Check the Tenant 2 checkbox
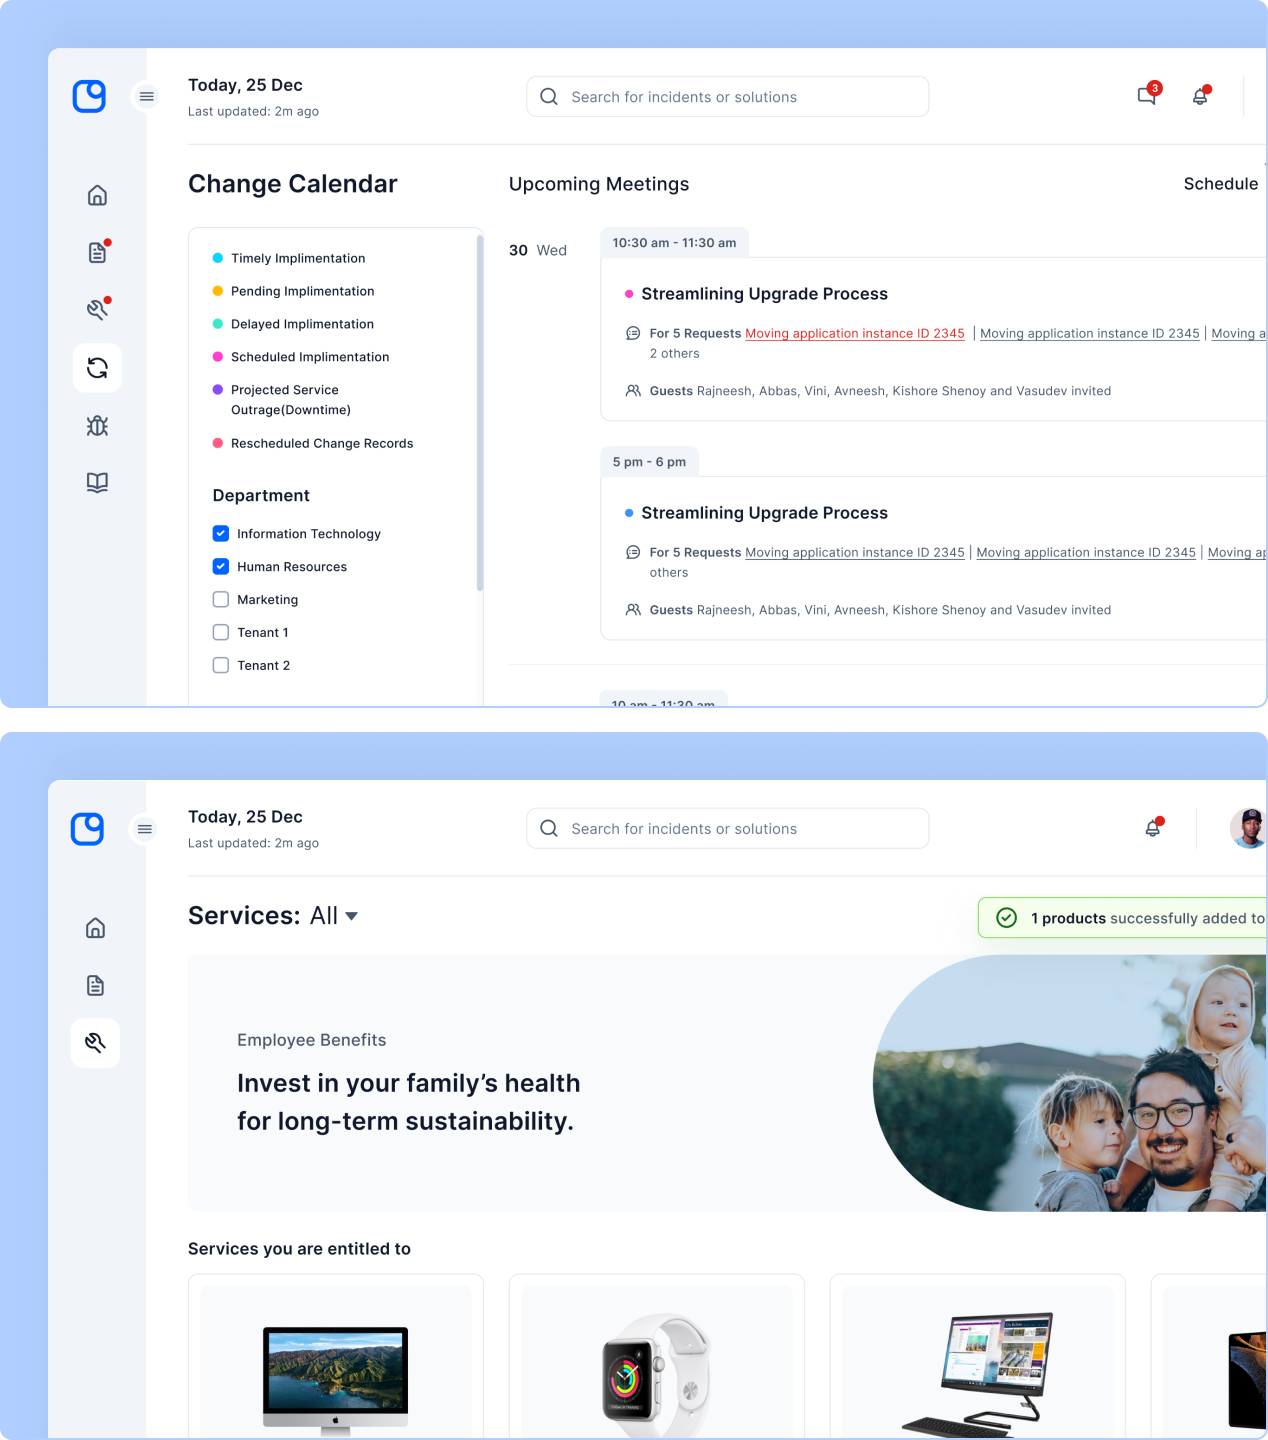Image resolution: width=1268 pixels, height=1440 pixels. 221,666
